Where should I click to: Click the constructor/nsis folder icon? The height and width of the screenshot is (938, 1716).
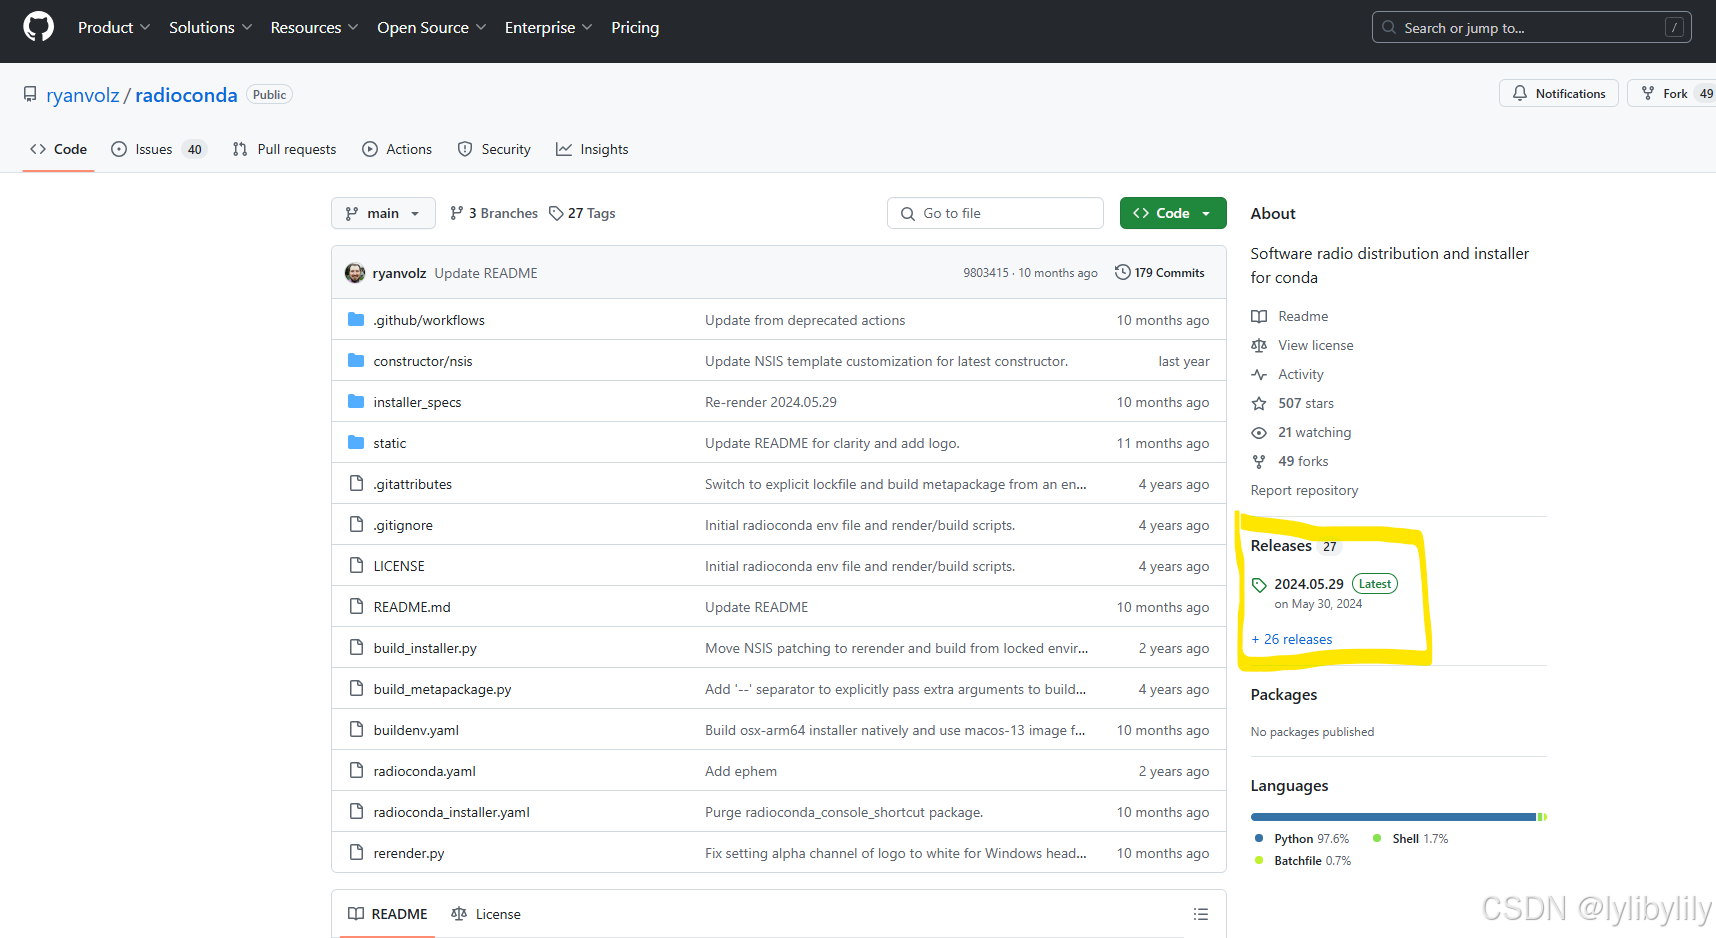[356, 360]
